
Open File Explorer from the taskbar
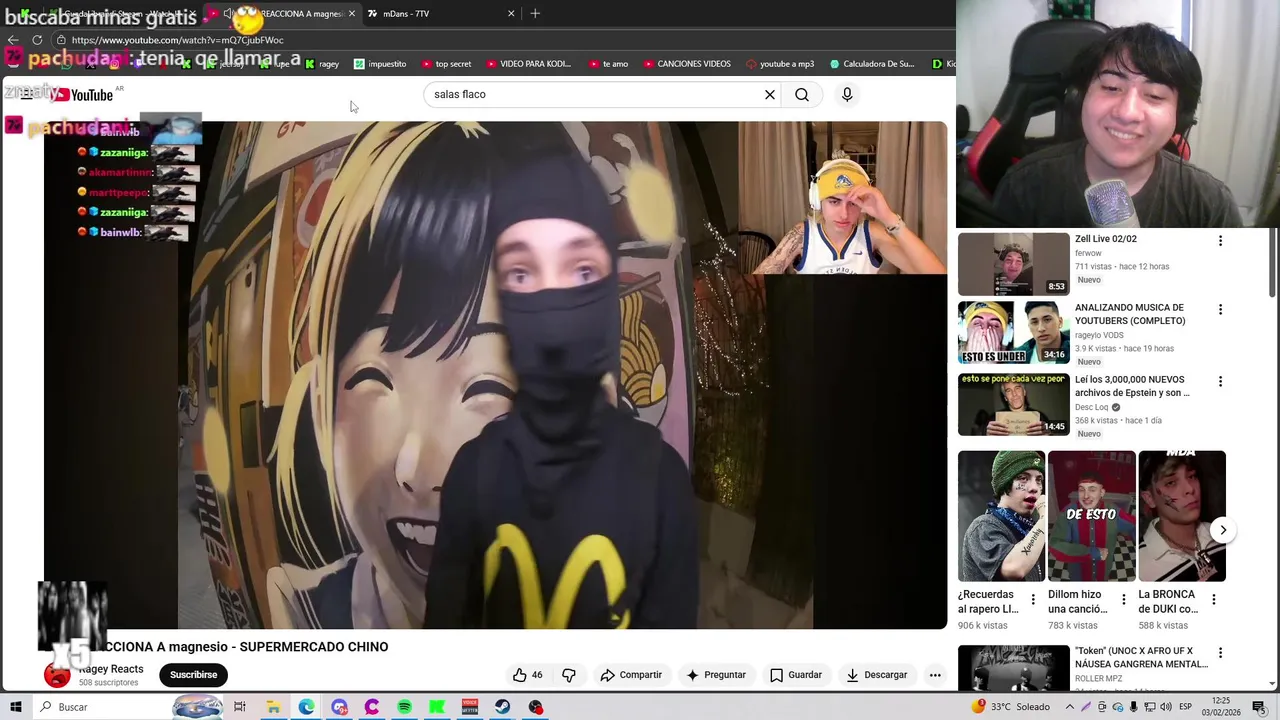click(x=273, y=707)
